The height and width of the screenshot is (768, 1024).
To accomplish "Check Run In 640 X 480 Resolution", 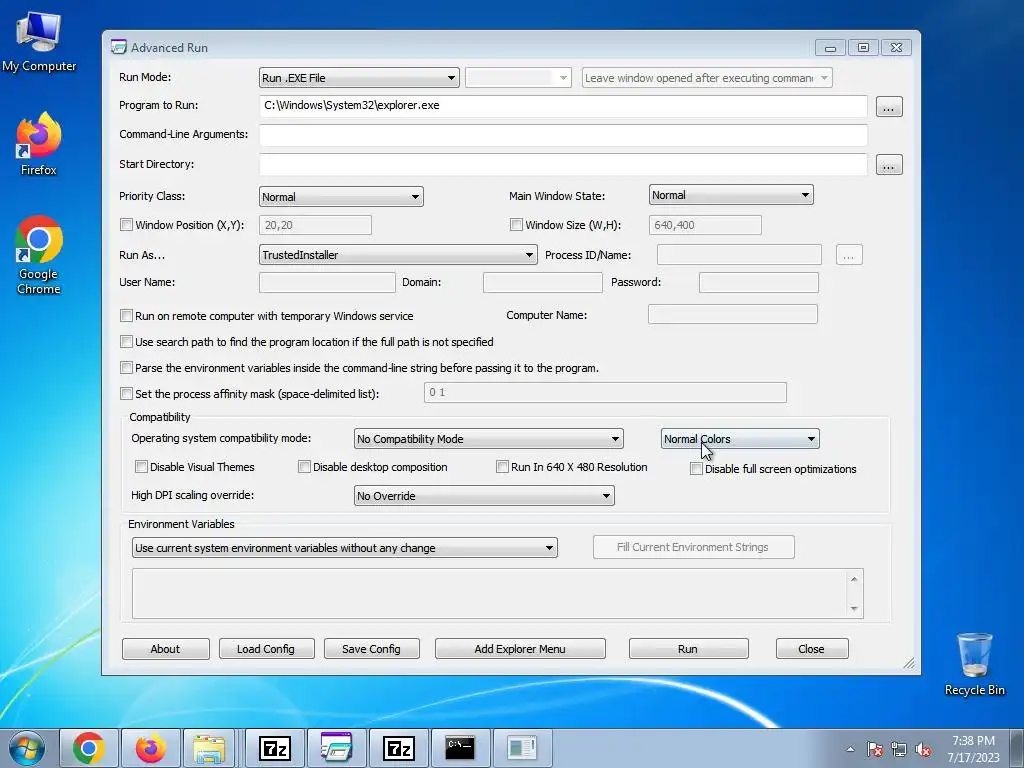I will 502,466.
